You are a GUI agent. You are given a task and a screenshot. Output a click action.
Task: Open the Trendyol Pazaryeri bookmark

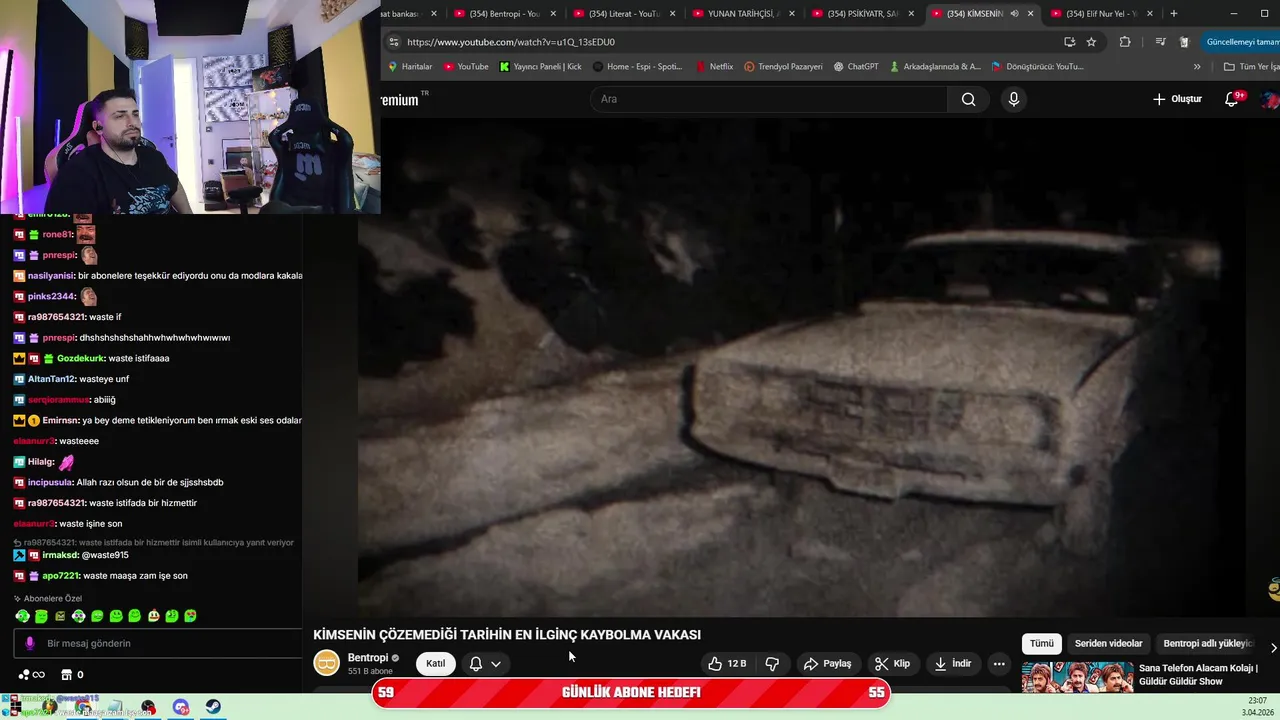click(783, 67)
